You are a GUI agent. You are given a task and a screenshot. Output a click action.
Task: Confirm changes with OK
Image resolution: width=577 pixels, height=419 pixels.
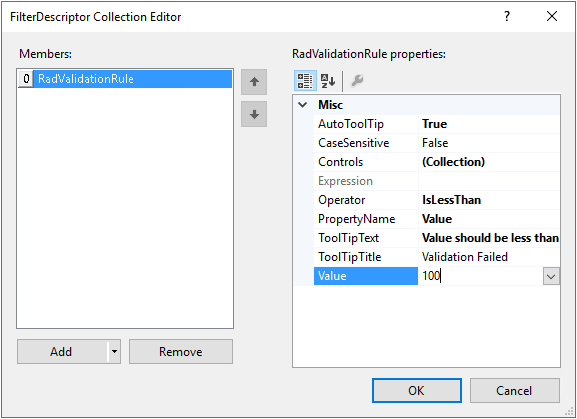coord(417,390)
